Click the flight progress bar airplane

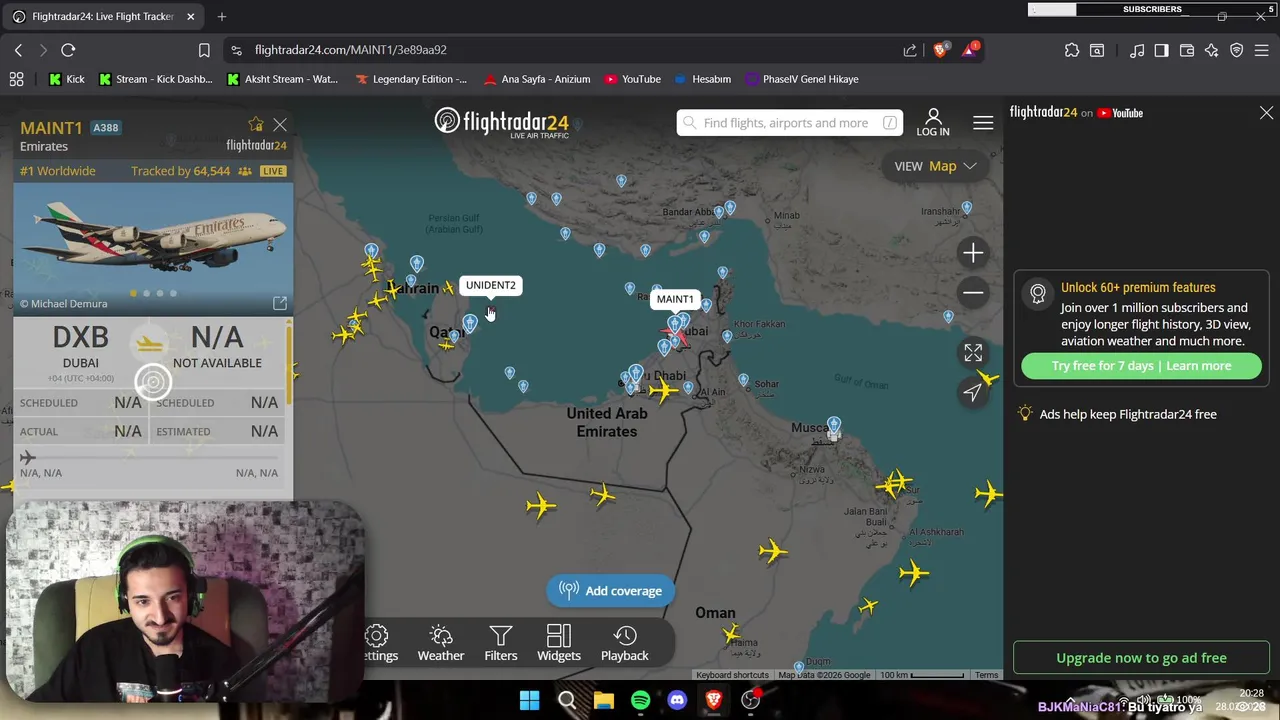point(28,458)
